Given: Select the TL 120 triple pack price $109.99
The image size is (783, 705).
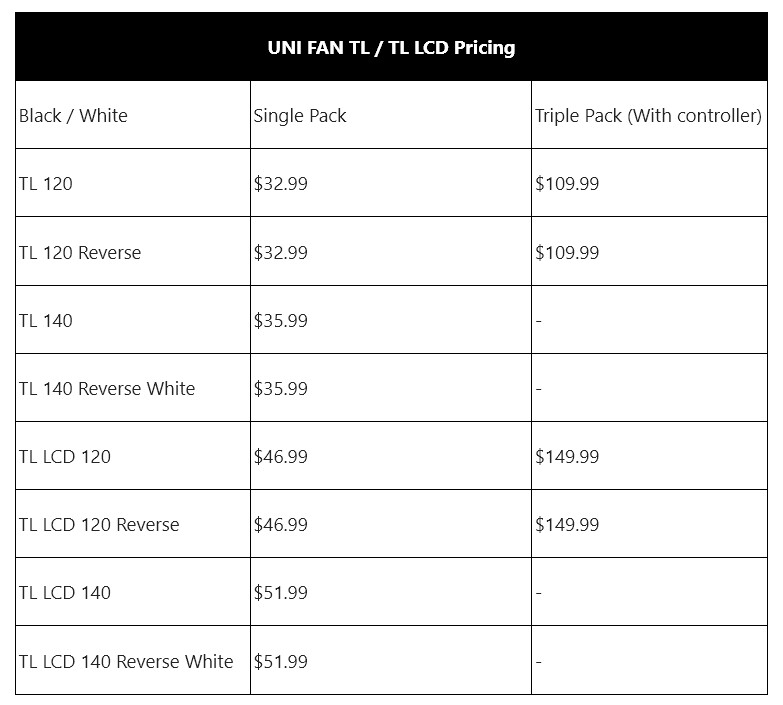Looking at the screenshot, I should coord(567,184).
